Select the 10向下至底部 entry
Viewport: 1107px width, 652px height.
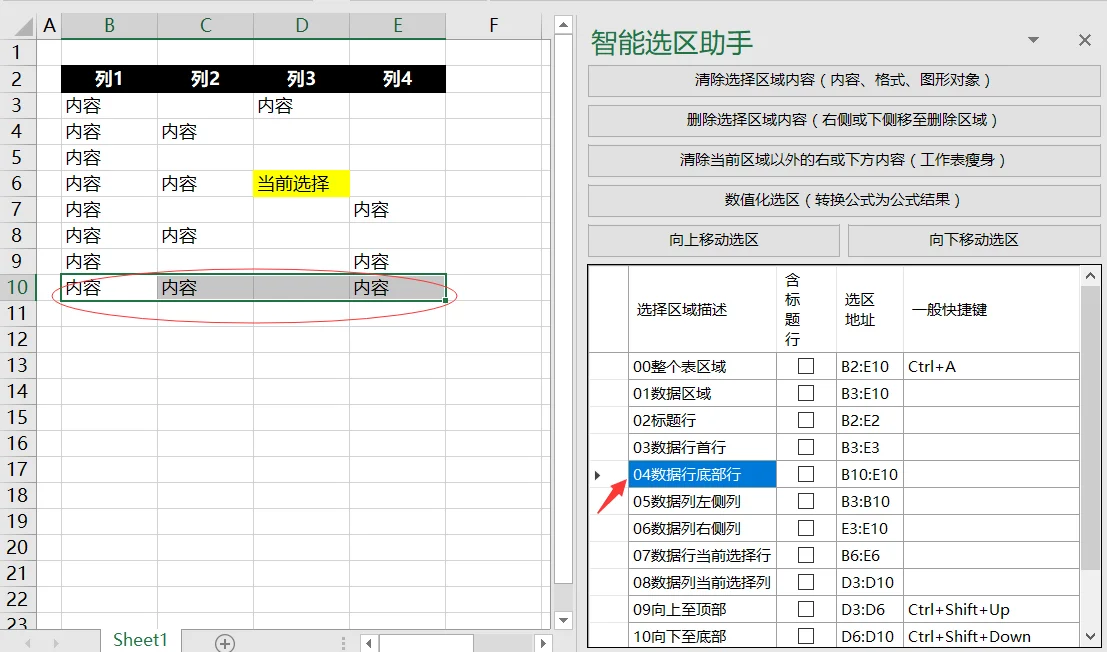702,636
